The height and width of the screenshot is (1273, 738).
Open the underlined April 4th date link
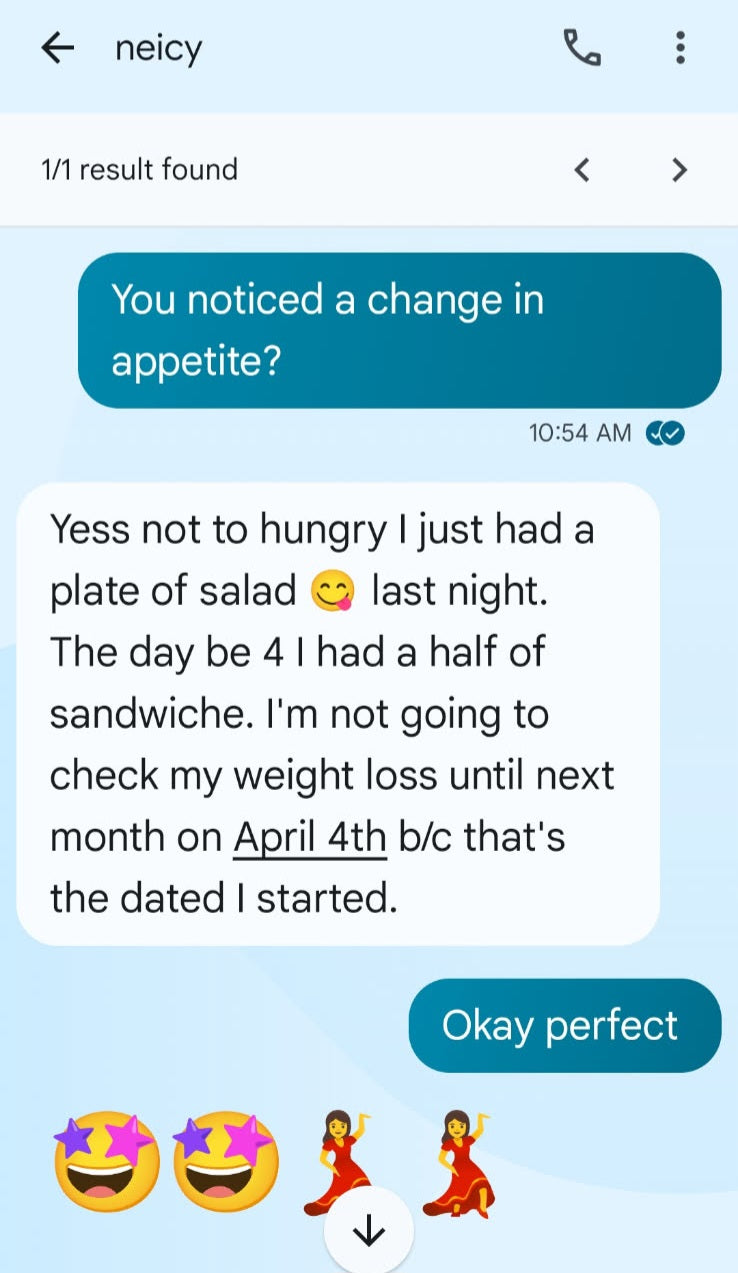pyautogui.click(x=310, y=837)
